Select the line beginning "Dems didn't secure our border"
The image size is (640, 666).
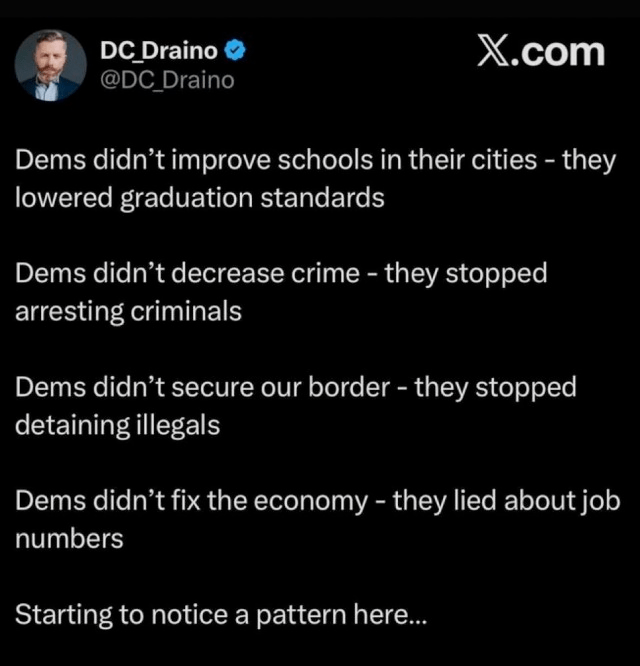[x=296, y=388]
